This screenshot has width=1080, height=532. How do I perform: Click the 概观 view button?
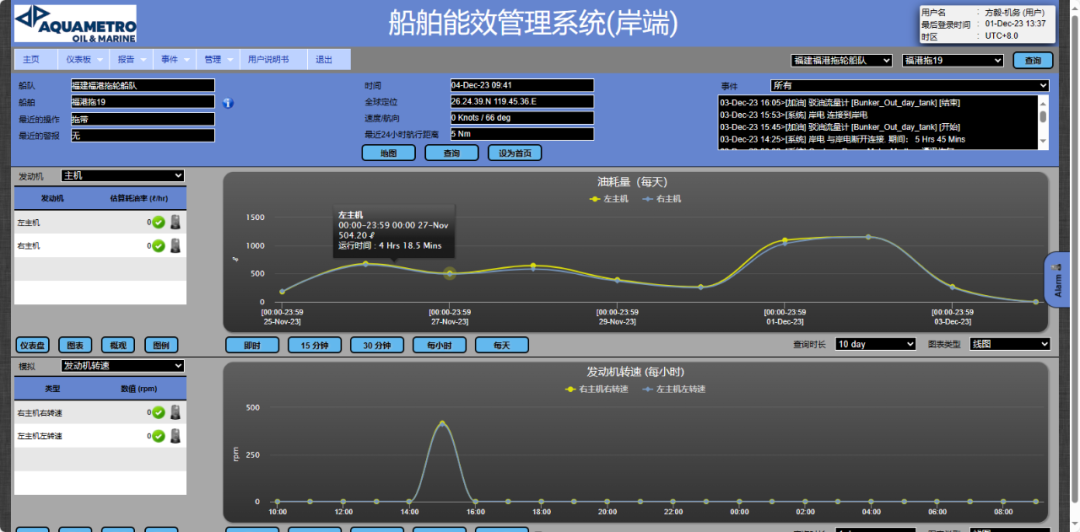pos(118,345)
